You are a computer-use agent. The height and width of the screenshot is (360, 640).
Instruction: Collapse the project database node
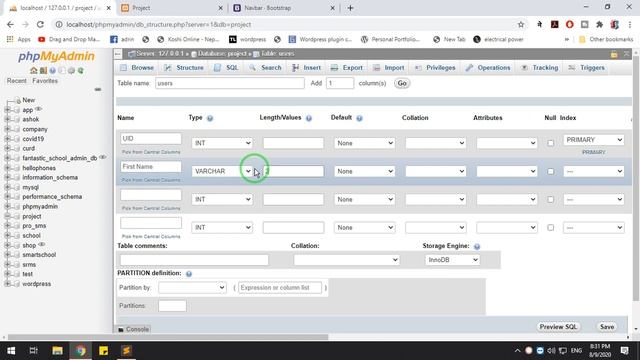tap(7, 216)
